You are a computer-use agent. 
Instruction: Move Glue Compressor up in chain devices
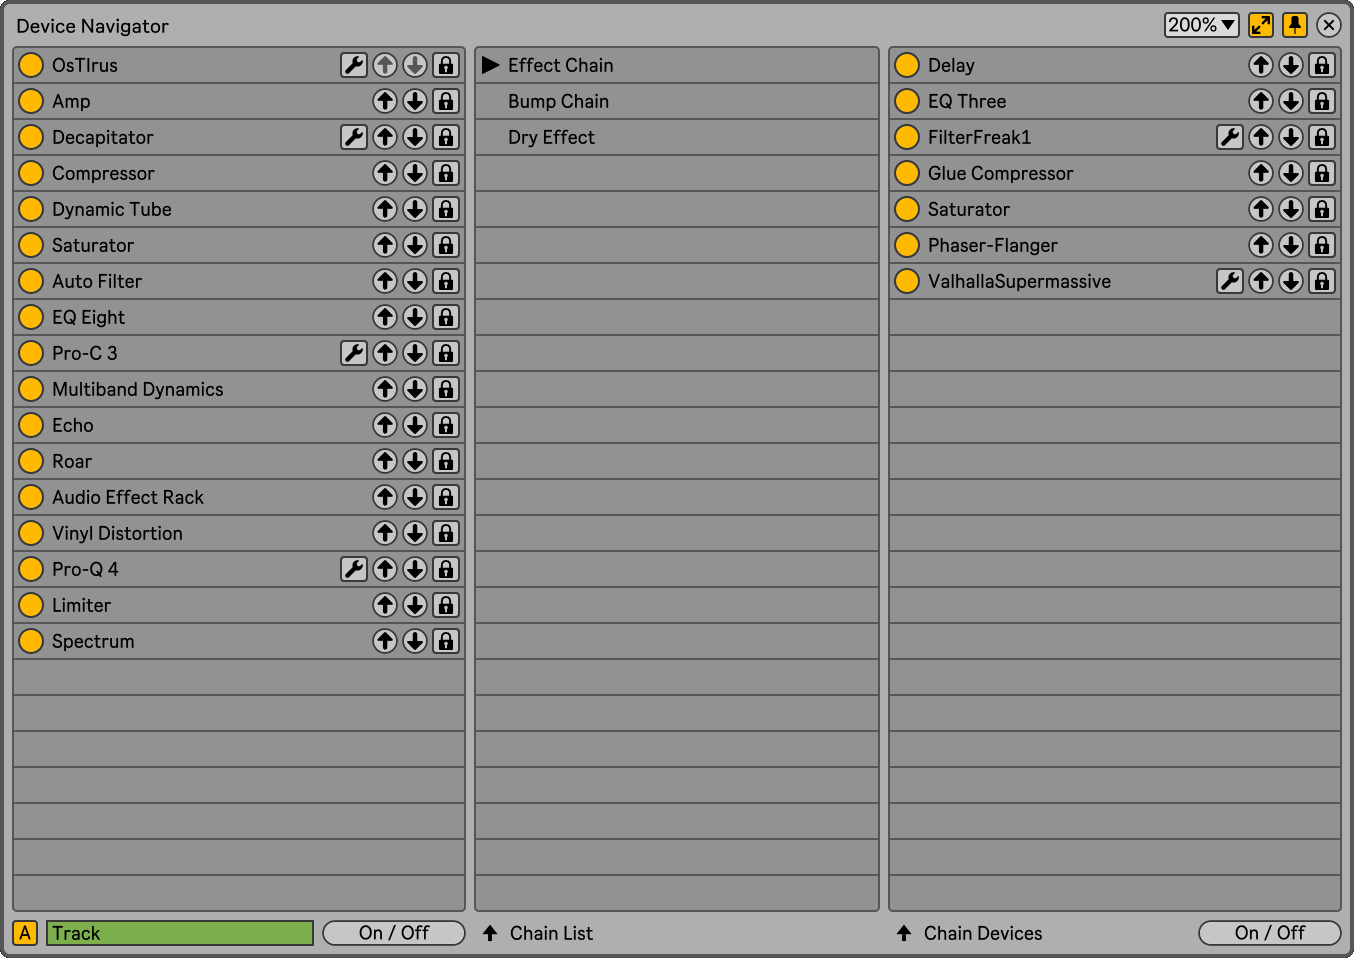pos(1261,173)
